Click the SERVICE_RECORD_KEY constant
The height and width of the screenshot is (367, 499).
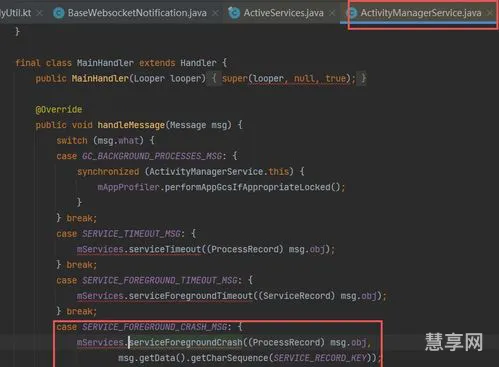pos(320,358)
